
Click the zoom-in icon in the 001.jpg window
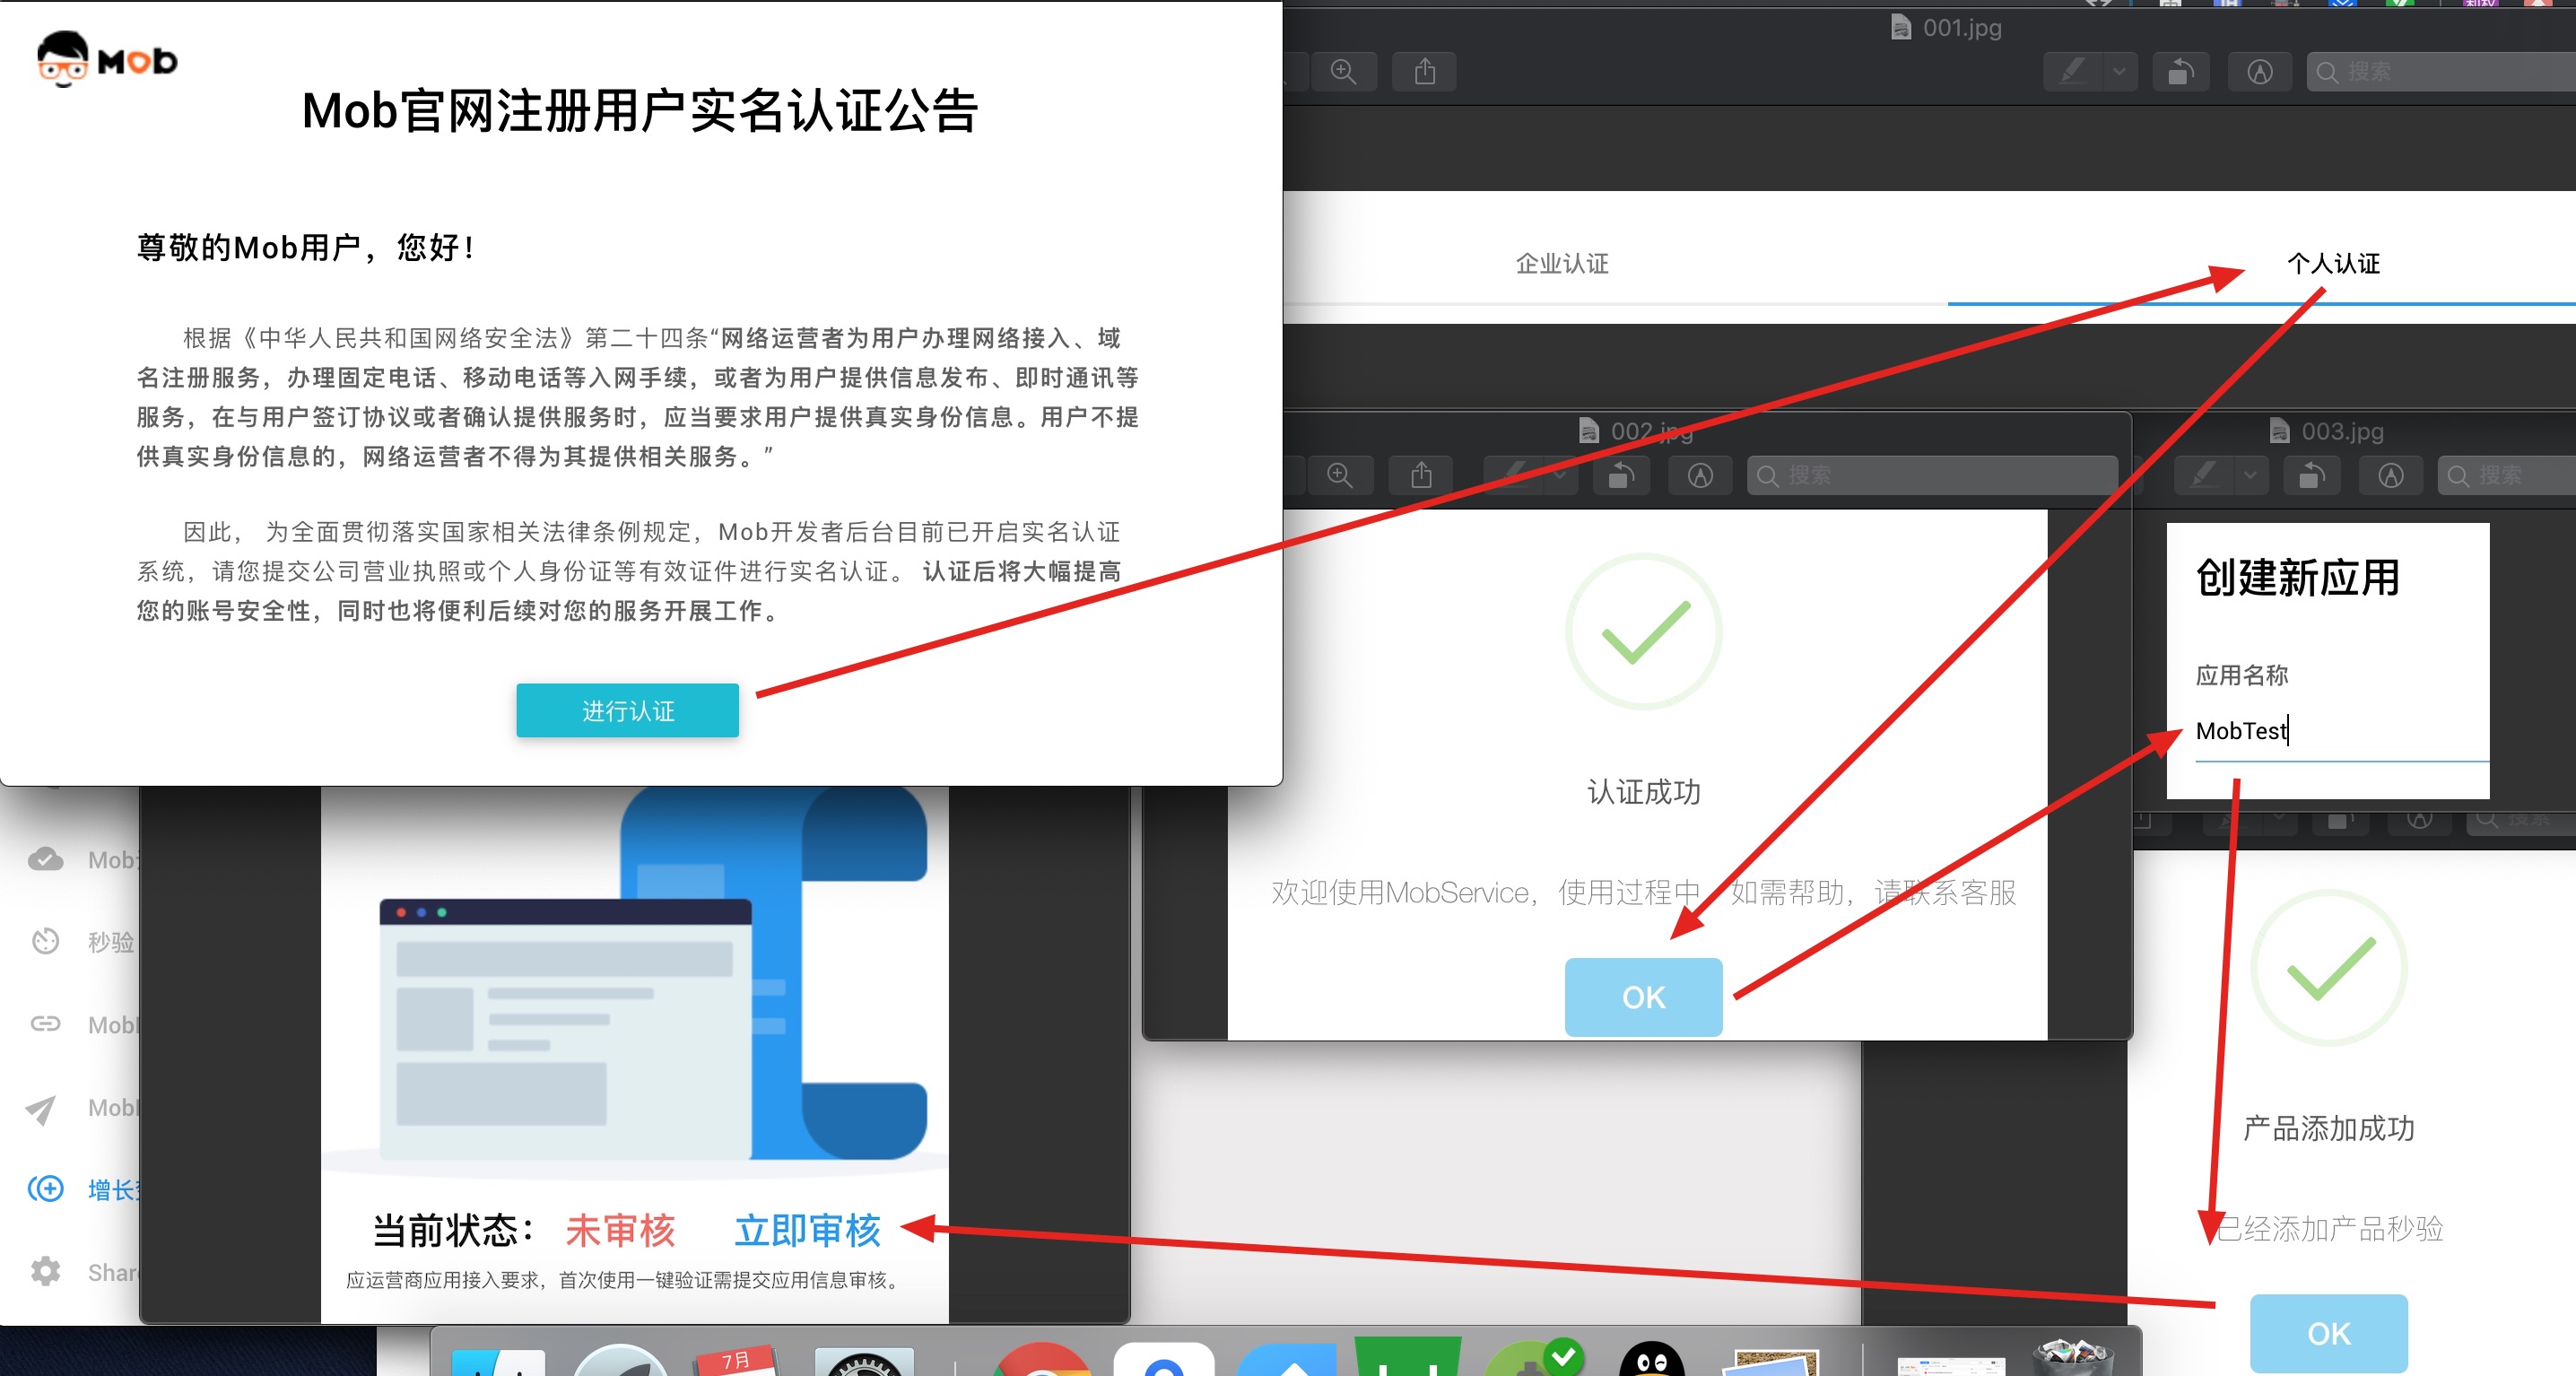coord(1343,72)
